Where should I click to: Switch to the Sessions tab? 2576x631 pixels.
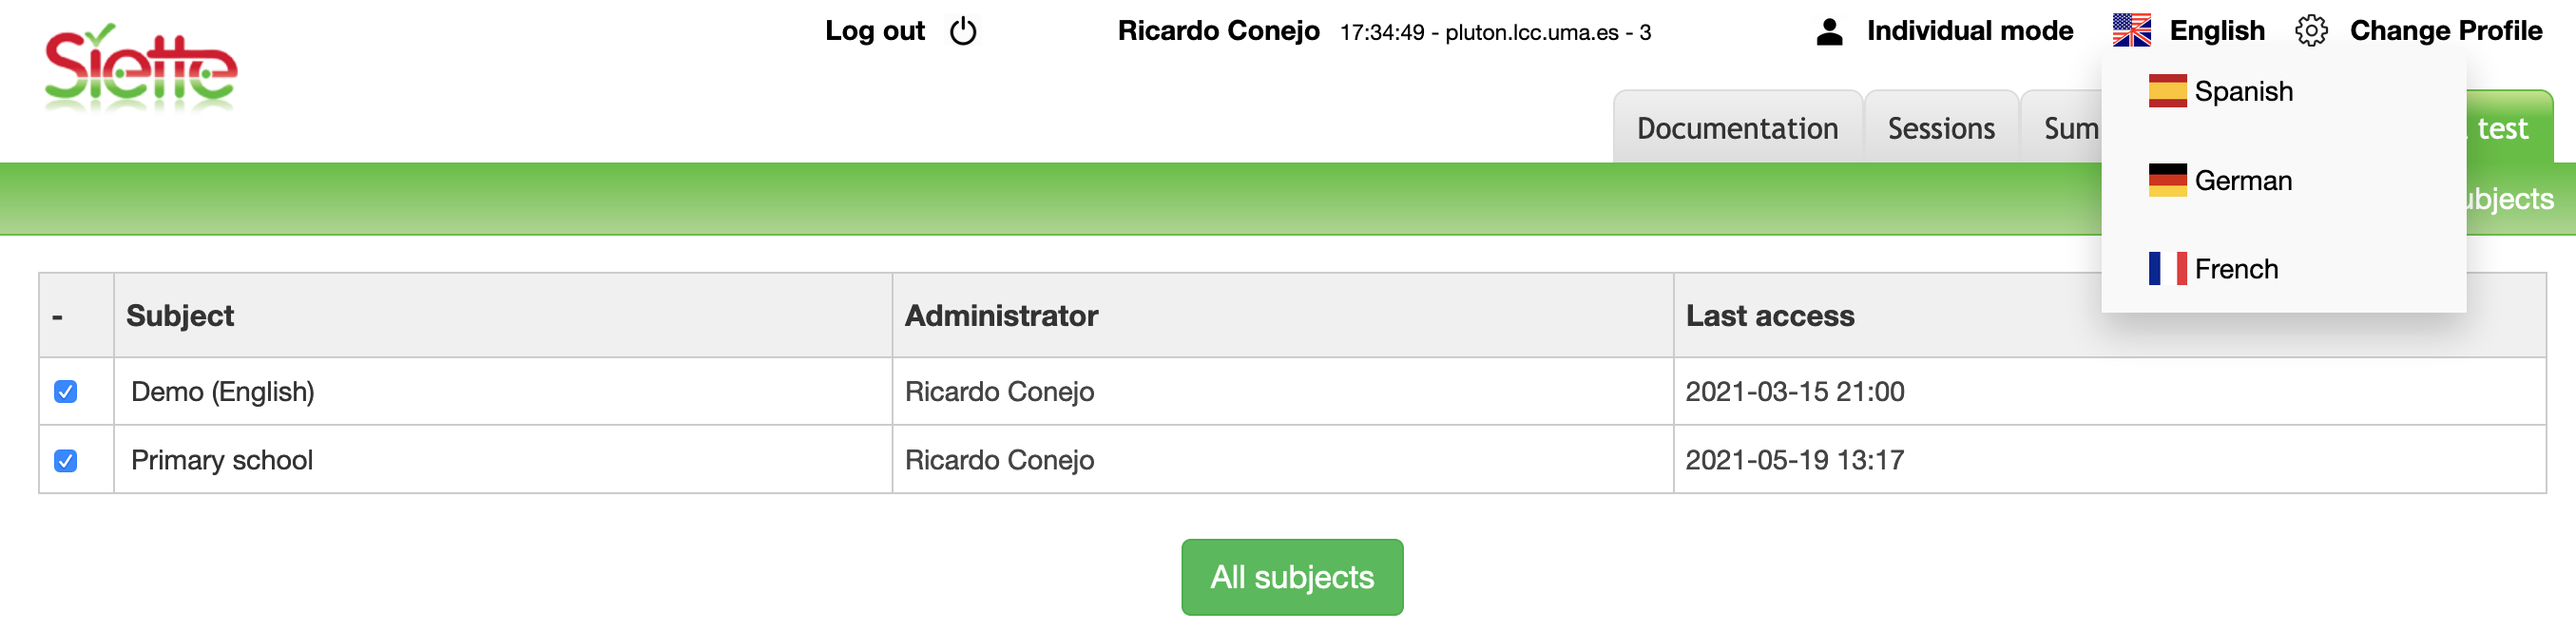click(1940, 128)
